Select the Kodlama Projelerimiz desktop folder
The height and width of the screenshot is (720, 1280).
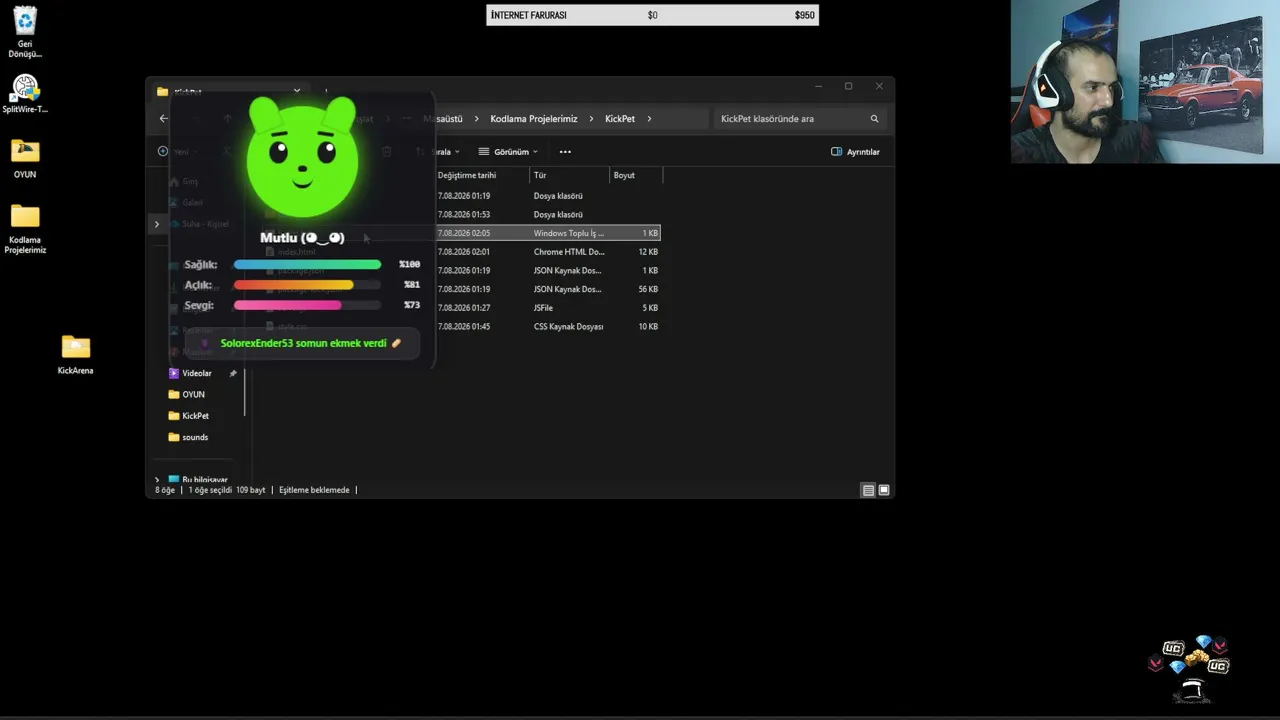click(x=25, y=229)
